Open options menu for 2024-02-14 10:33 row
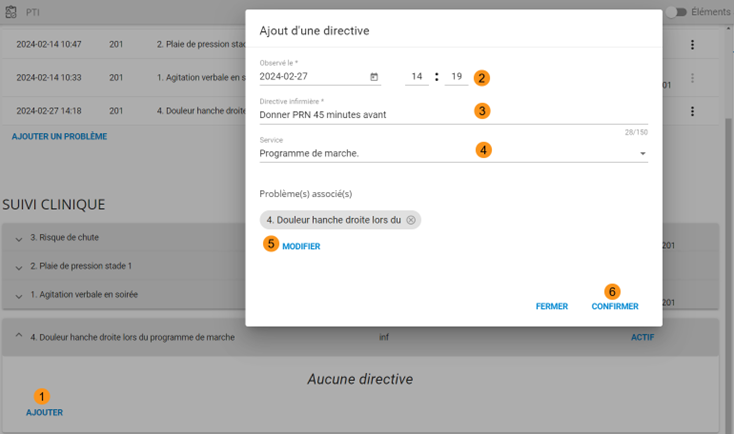734x434 pixels. tap(691, 78)
